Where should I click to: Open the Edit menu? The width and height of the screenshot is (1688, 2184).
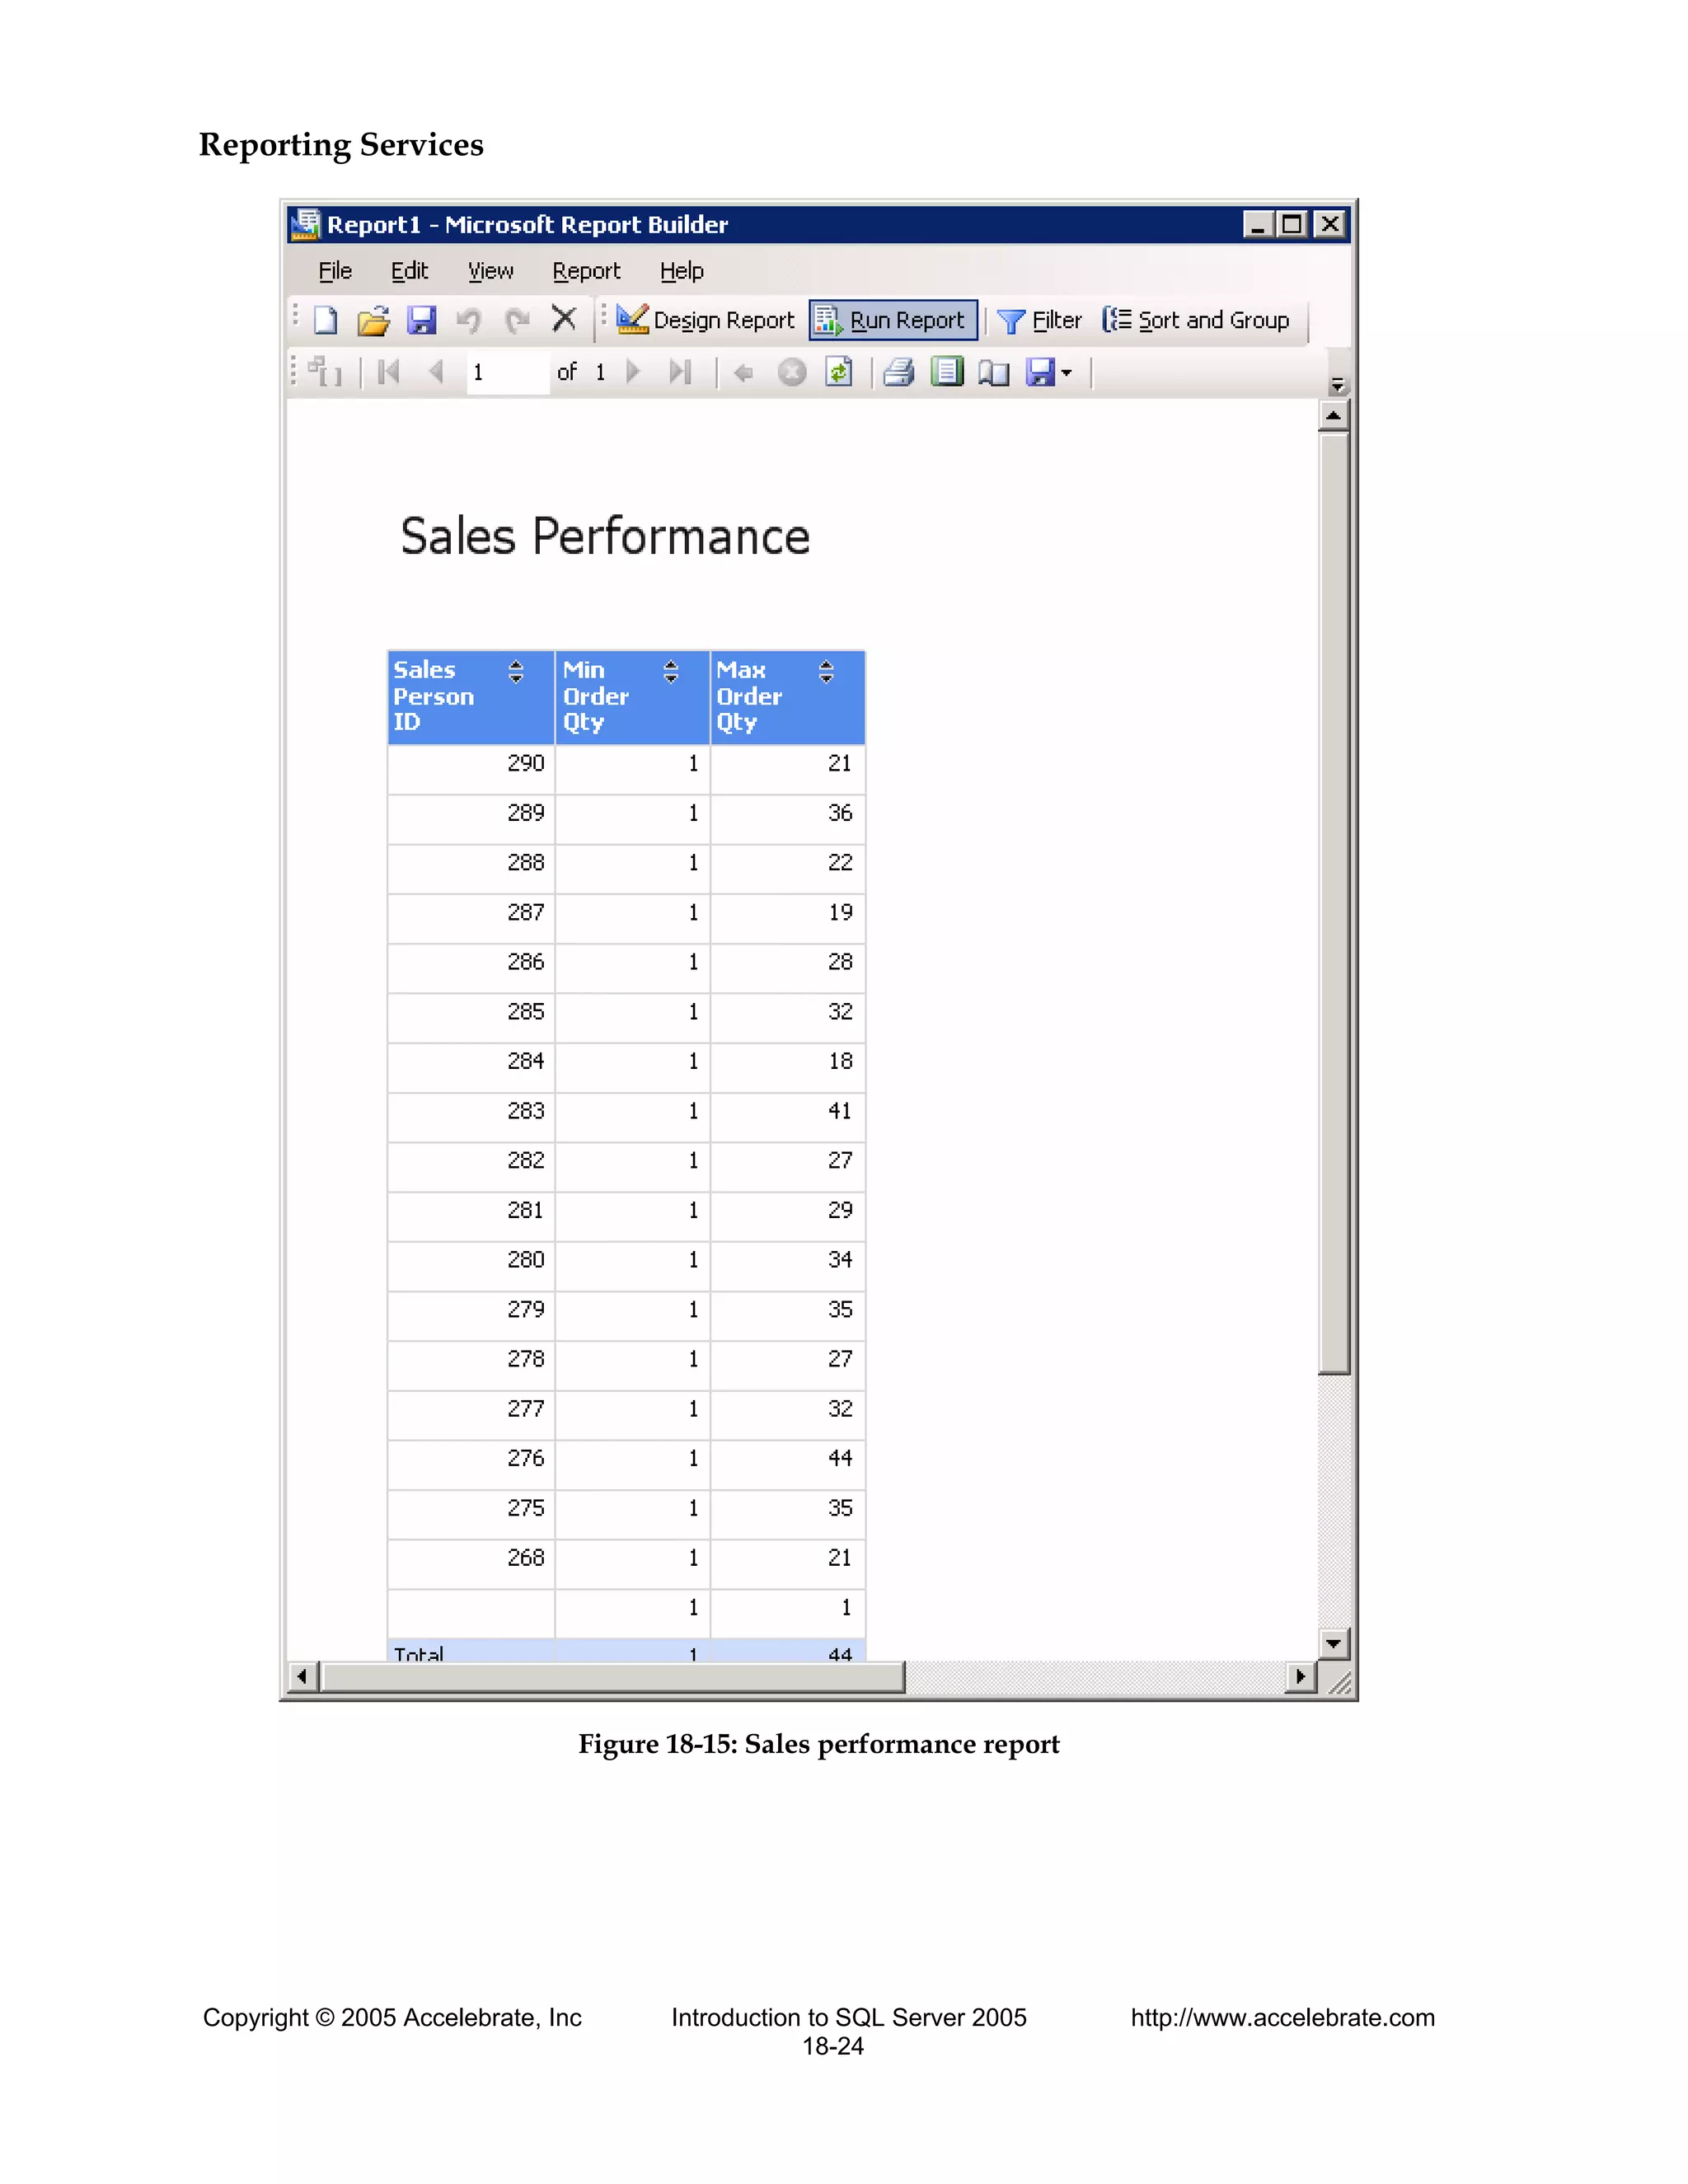[x=409, y=271]
